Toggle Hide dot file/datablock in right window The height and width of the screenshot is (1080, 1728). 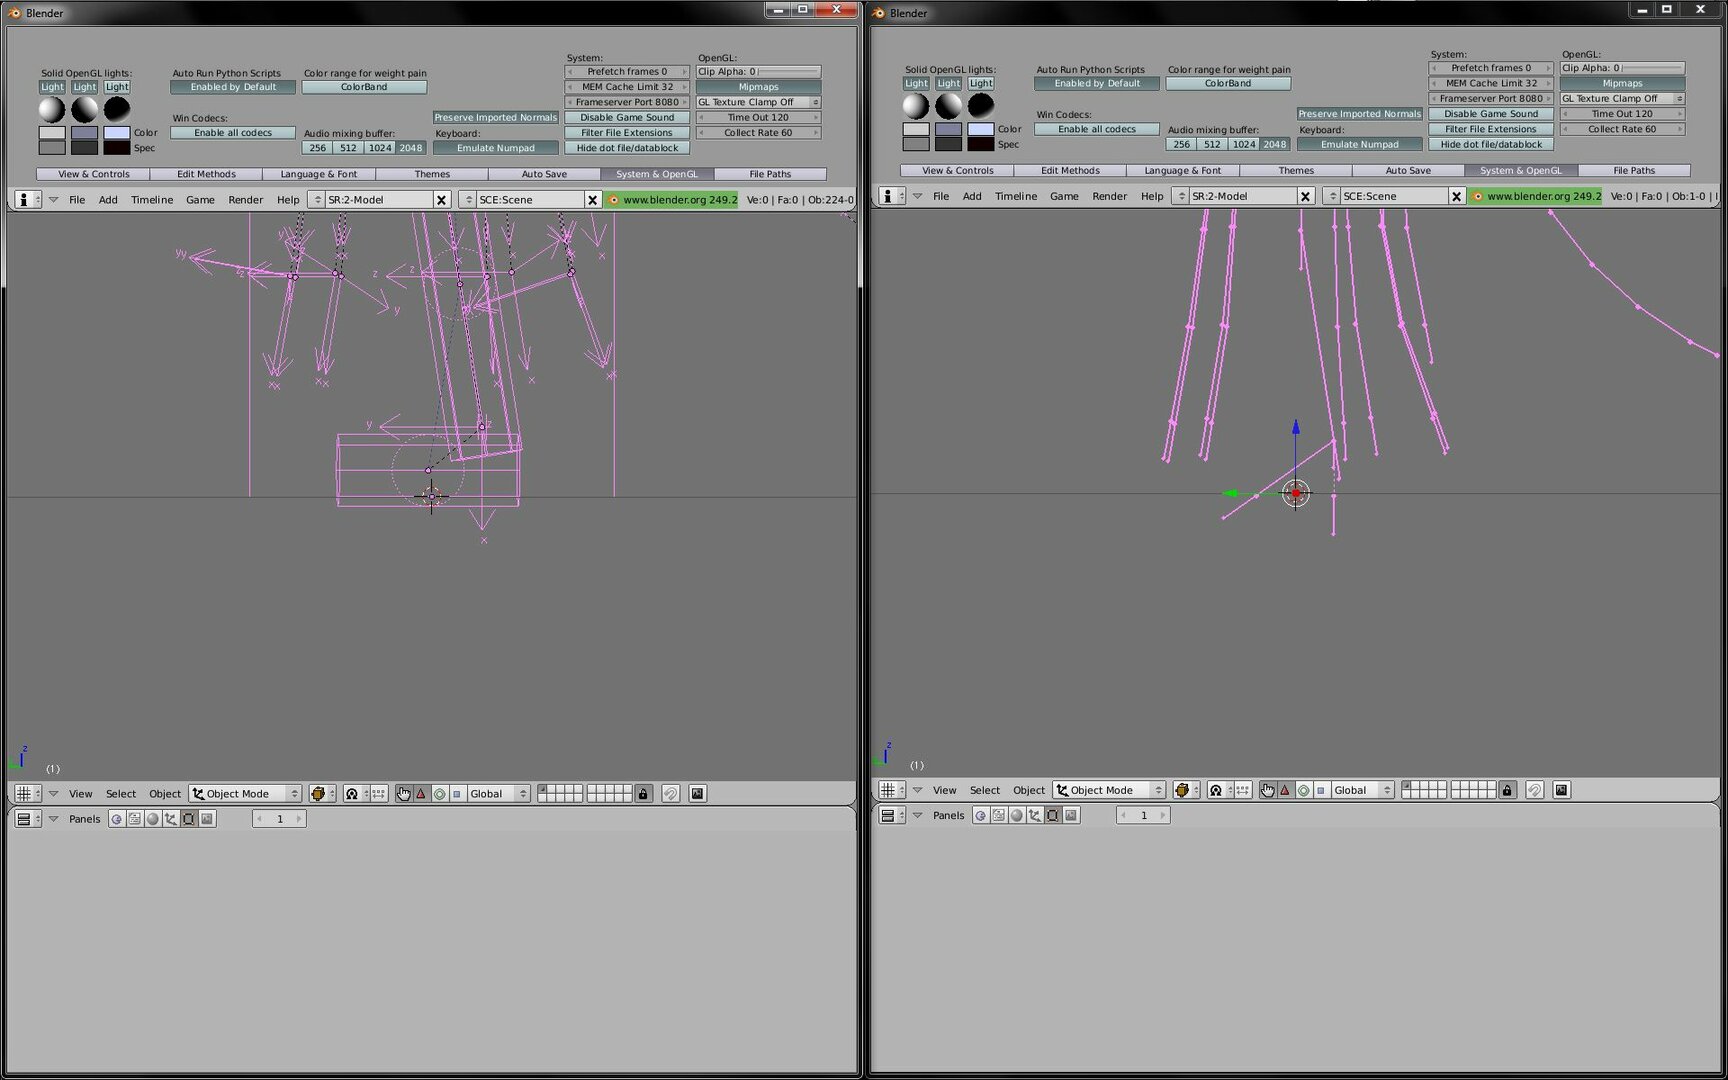tap(1491, 144)
